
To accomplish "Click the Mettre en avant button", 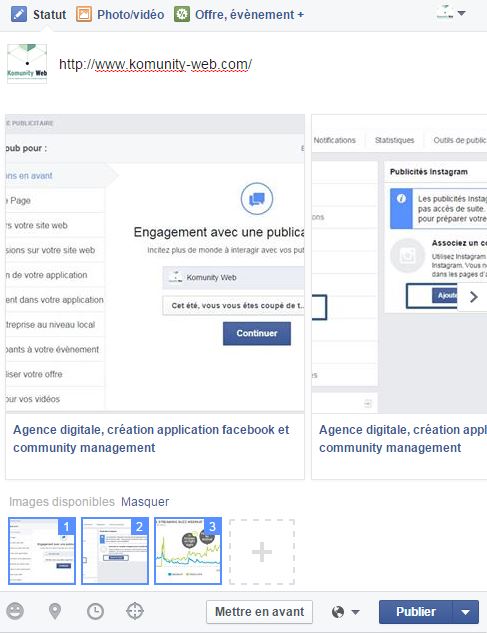I will click(x=260, y=612).
